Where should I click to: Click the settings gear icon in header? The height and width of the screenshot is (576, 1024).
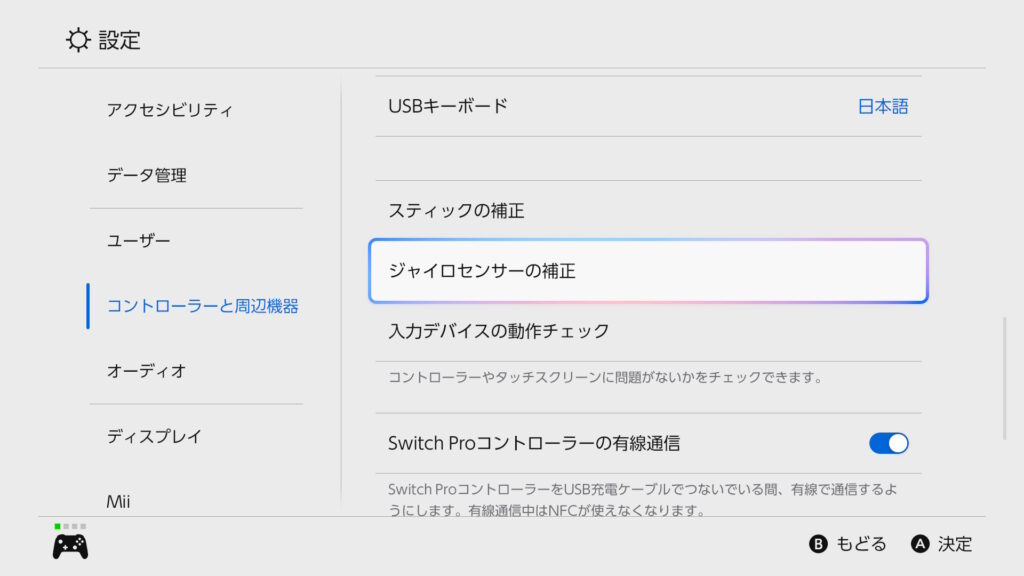point(77,40)
